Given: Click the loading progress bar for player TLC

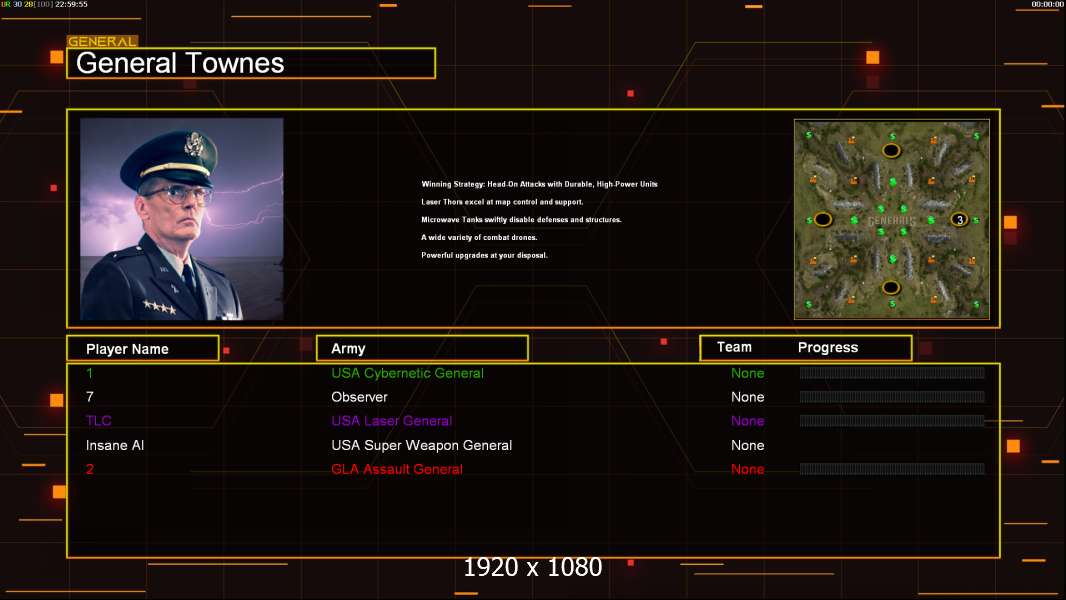Looking at the screenshot, I should click(x=892, y=421).
